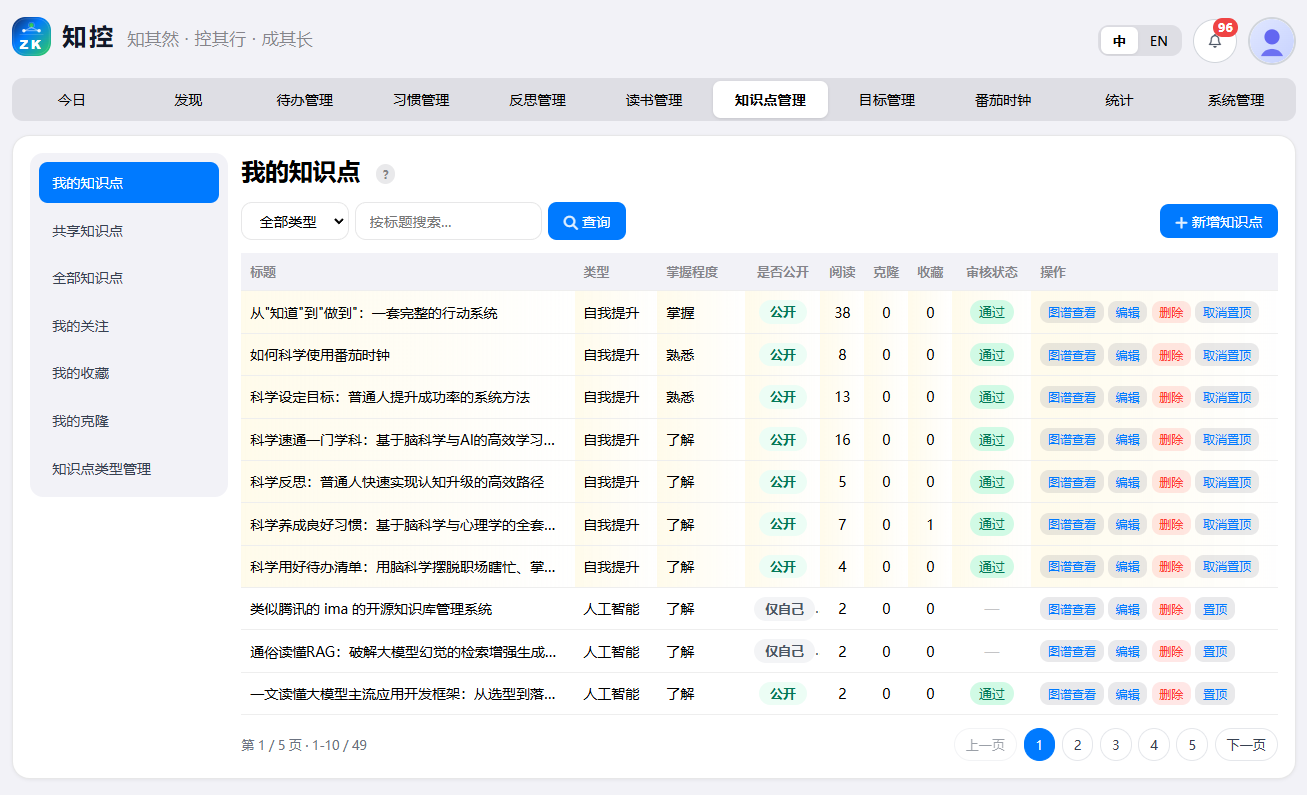Viewport: 1307px width, 795px height.
Task: Click 置顶 for 通俗读懂RAG row
Action: 1215,651
